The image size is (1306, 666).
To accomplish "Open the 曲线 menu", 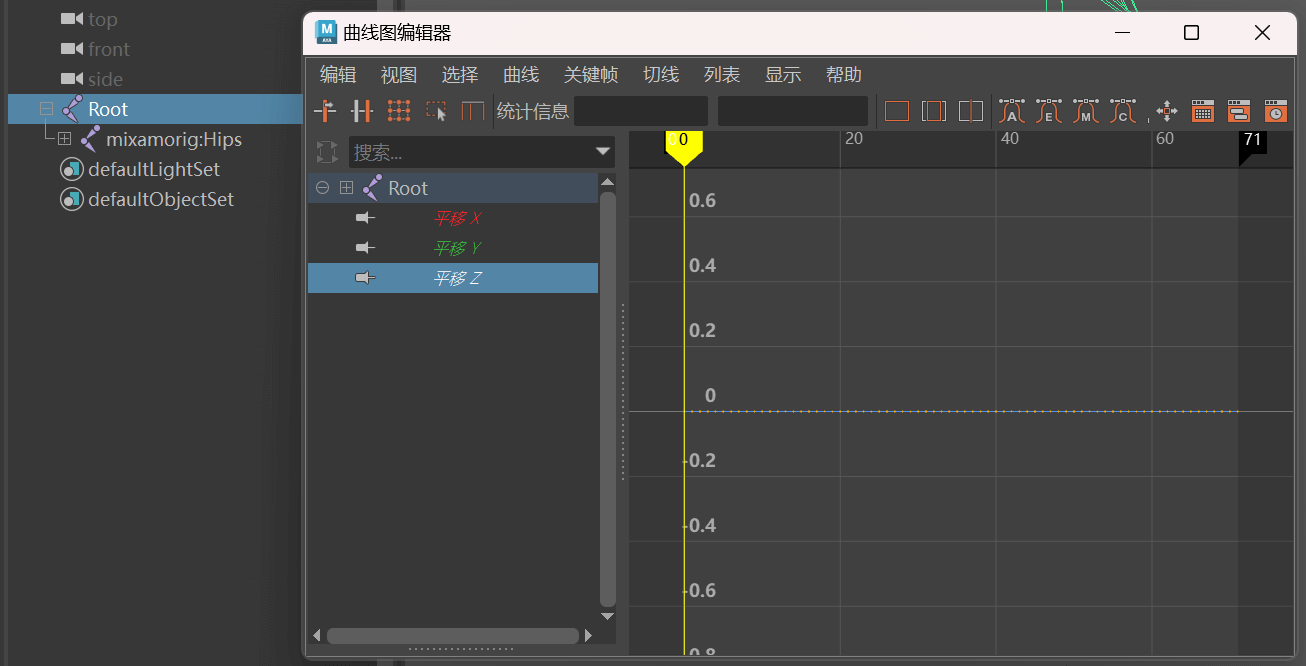I will click(x=521, y=75).
